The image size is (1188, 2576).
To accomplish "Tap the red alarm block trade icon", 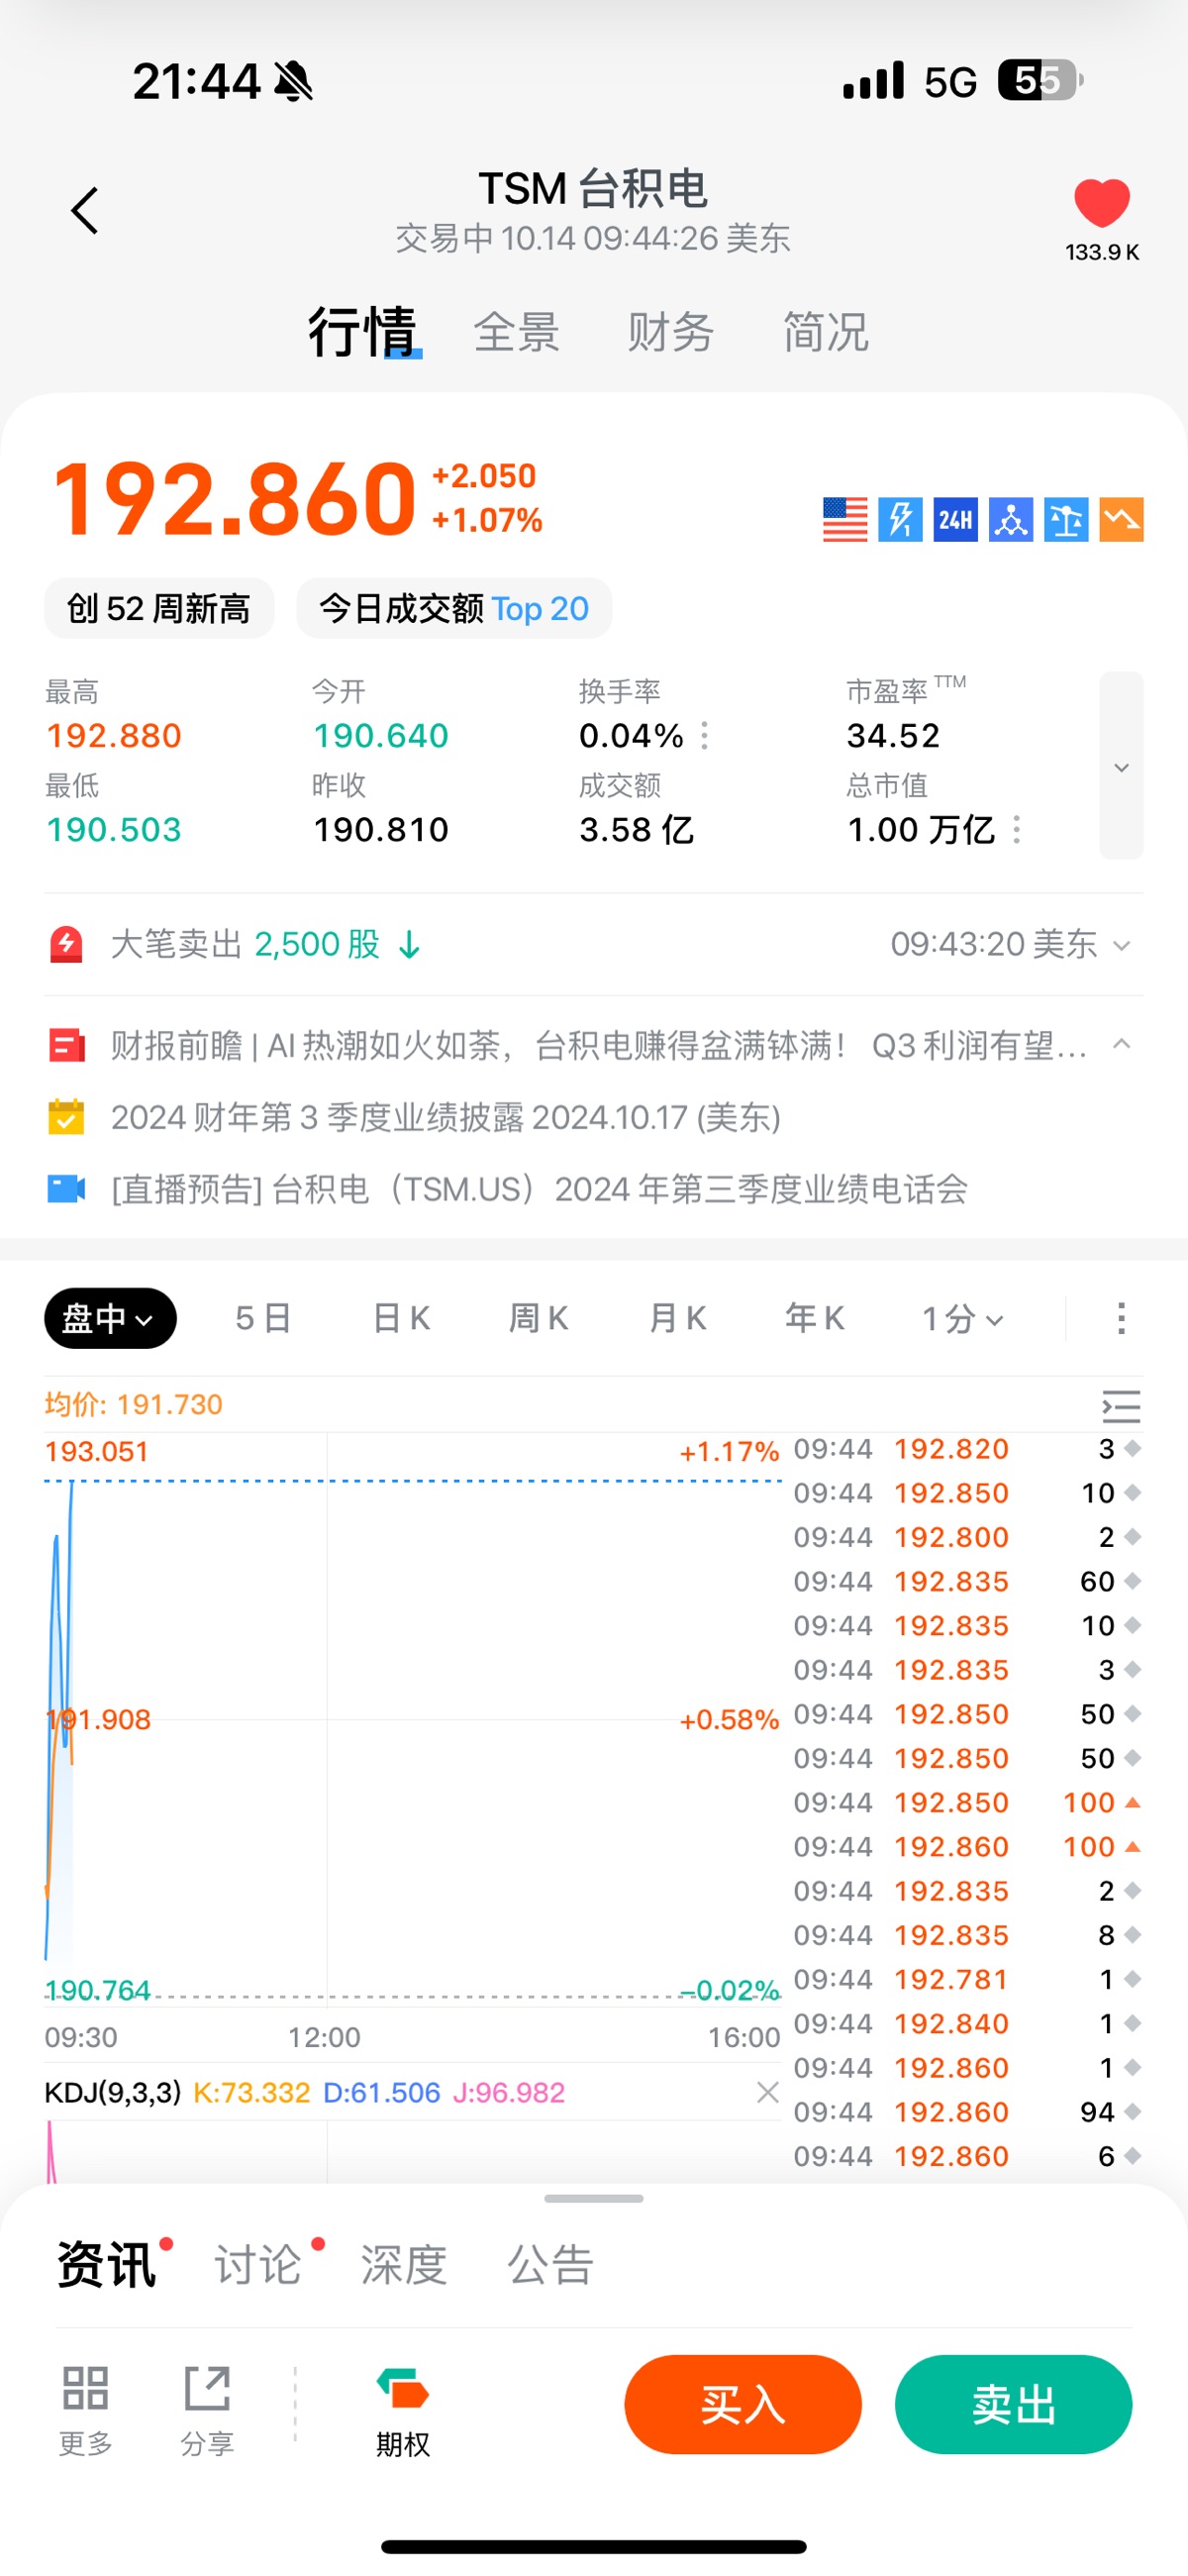I will coord(66,944).
